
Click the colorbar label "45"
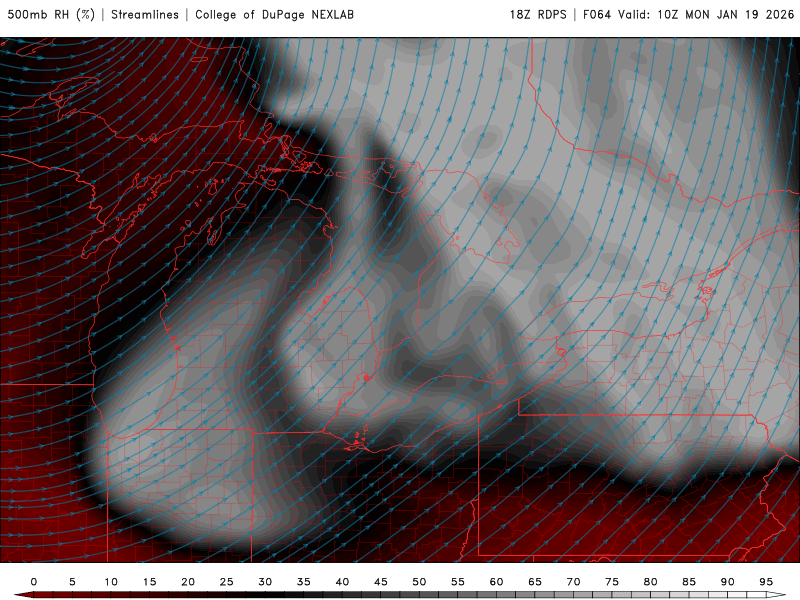[381, 582]
